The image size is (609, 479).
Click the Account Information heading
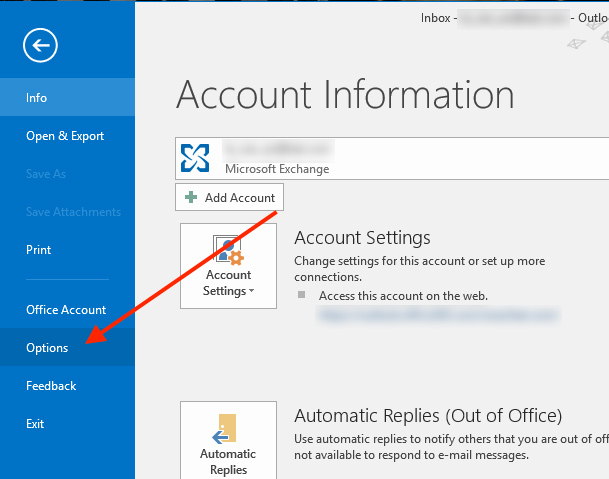coord(345,94)
